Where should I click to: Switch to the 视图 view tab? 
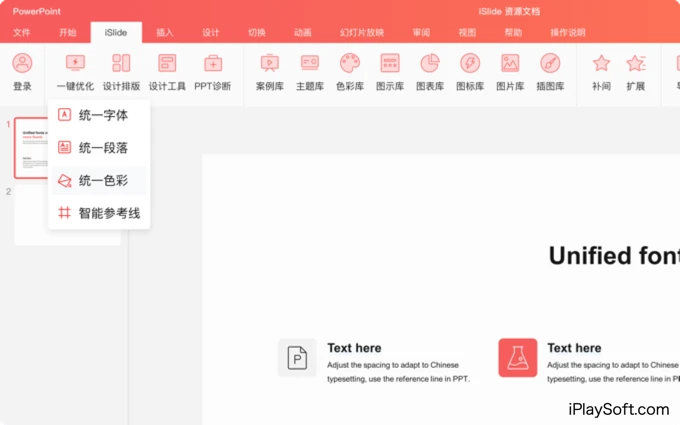pyautogui.click(x=467, y=33)
